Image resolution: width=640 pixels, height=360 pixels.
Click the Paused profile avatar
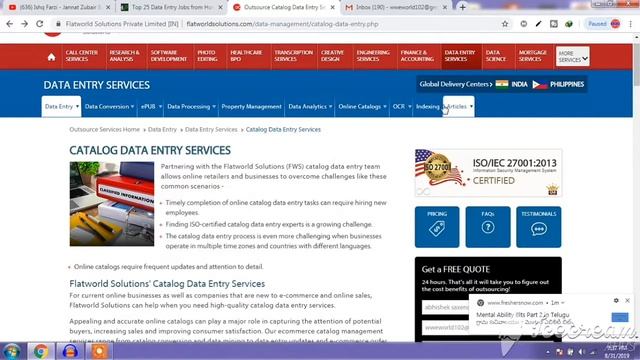(x=616, y=24)
